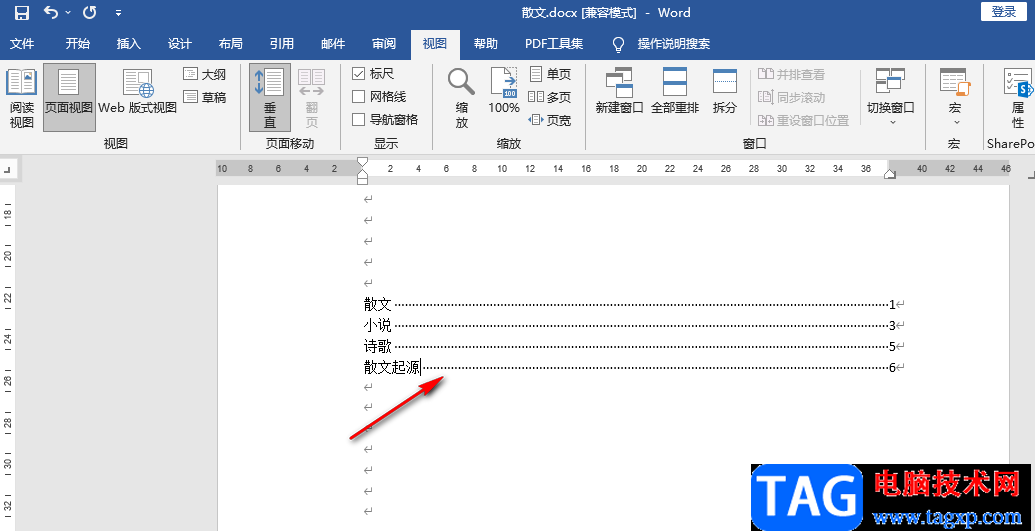The height and width of the screenshot is (531, 1035).
Task: Click the 属性 SharePoint properties icon
Action: 1017,98
